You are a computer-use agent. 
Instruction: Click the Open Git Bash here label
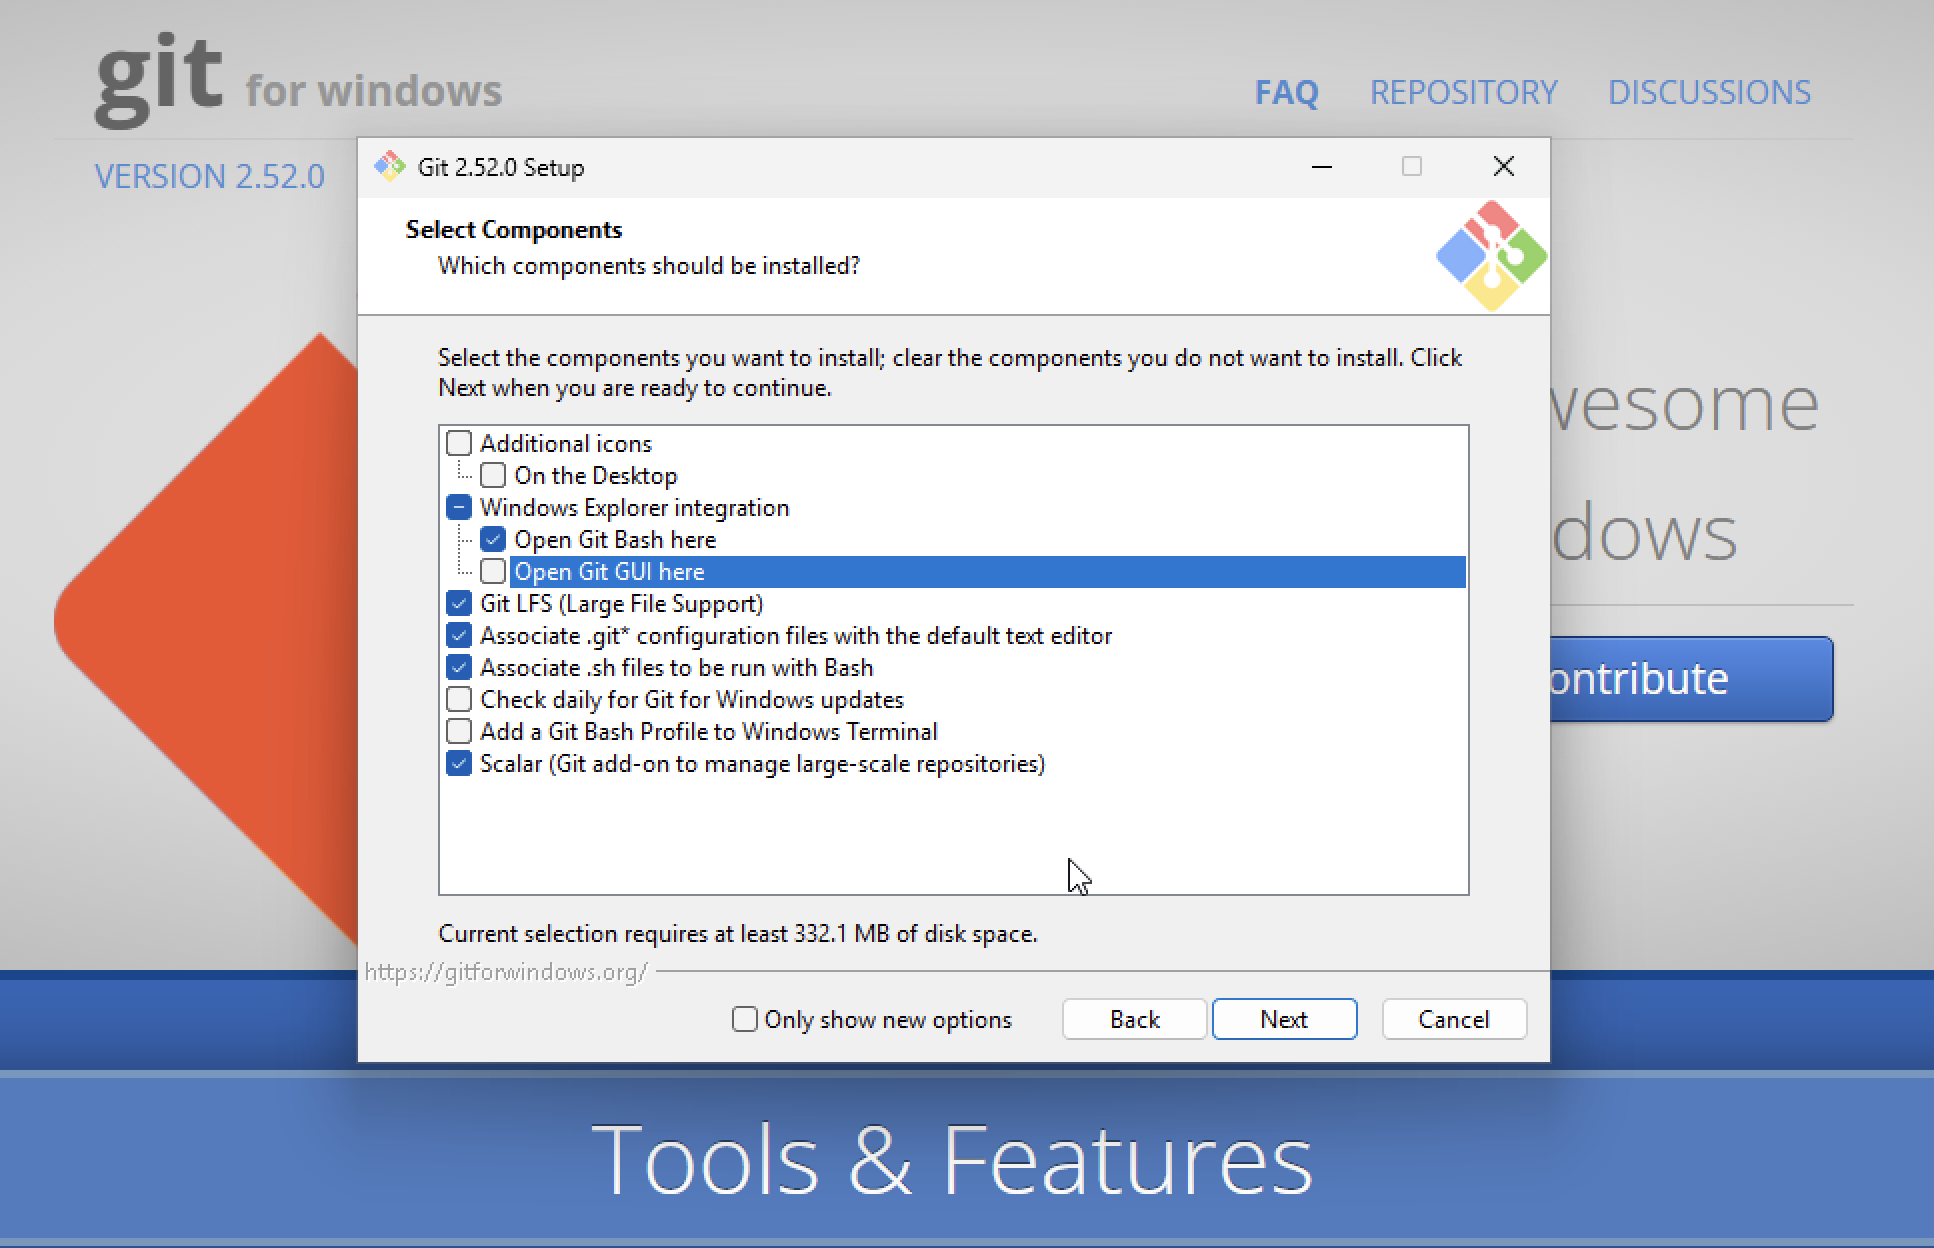click(615, 539)
